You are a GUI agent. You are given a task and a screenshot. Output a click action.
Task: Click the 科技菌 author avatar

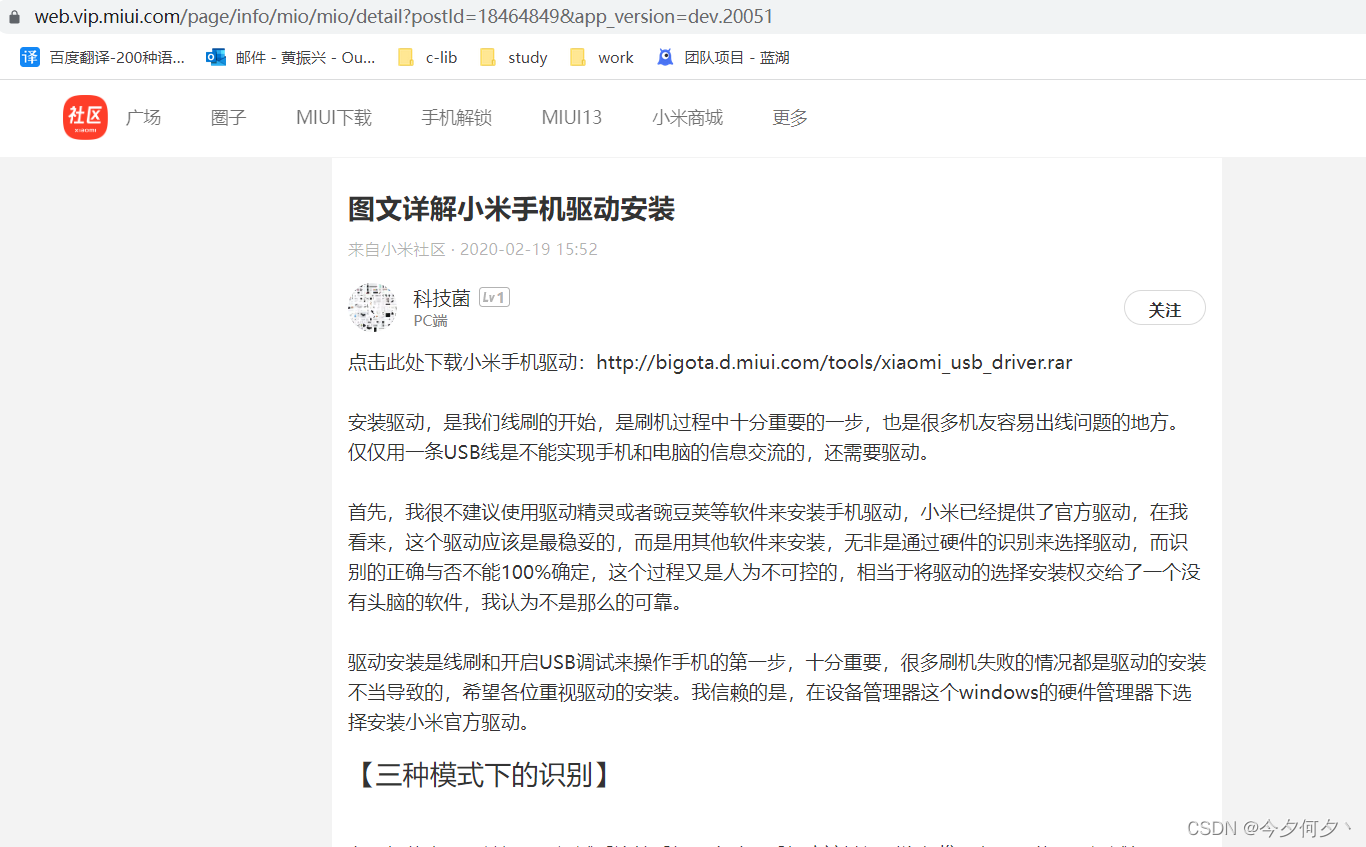[372, 307]
